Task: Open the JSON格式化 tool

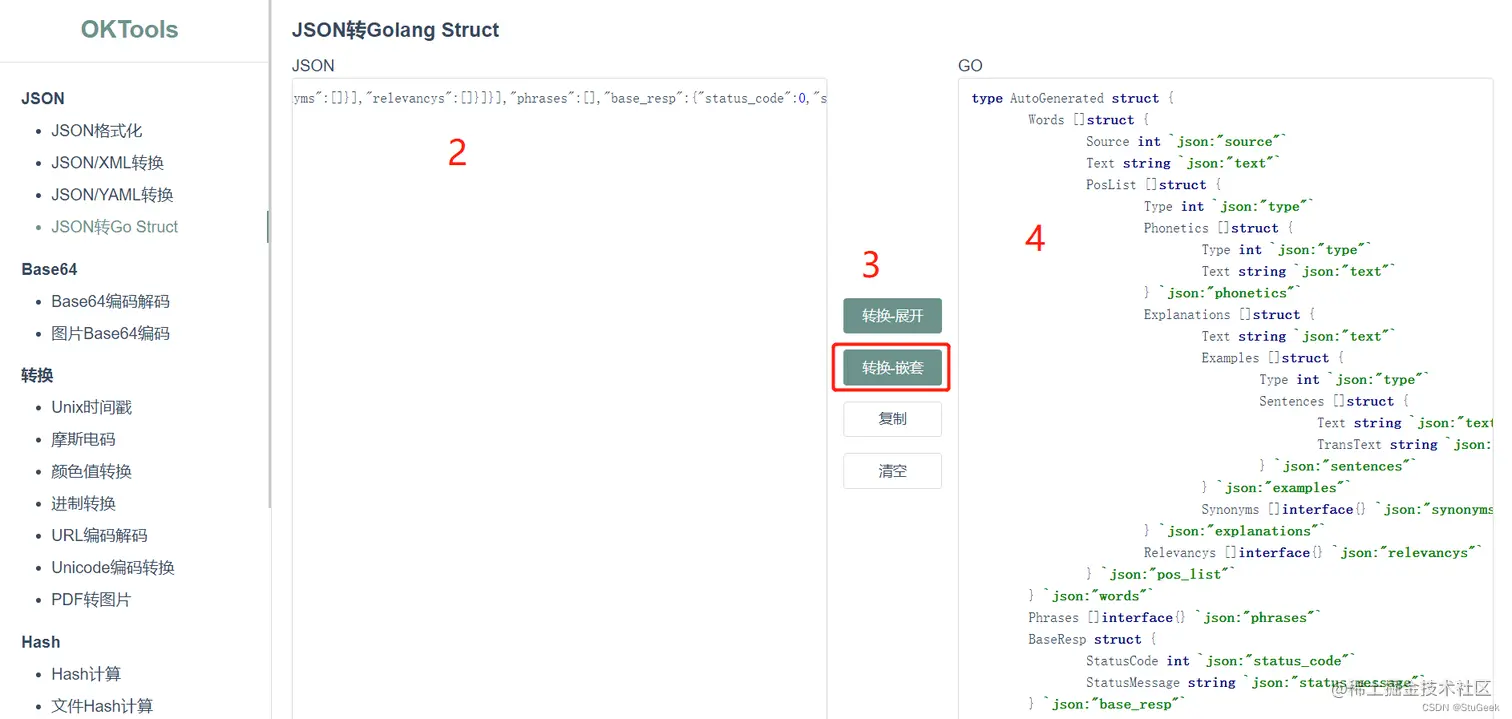Action: click(x=97, y=131)
